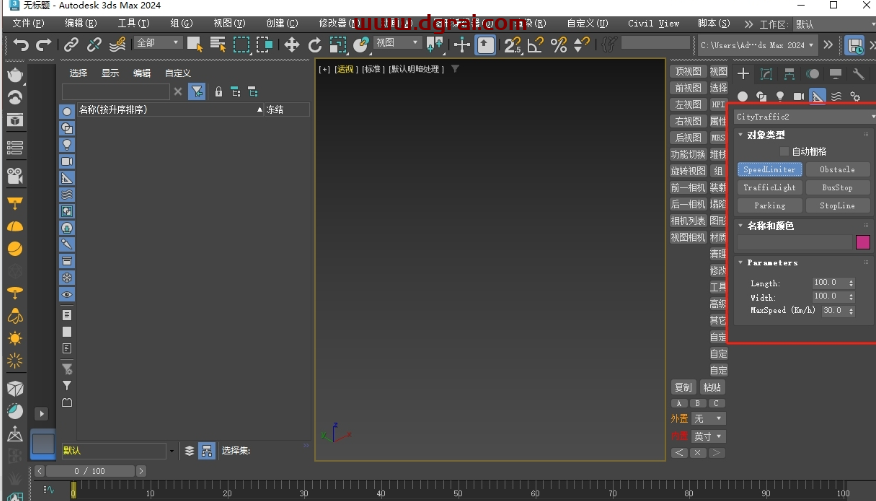Open the Civil View menu
Screen dimensions: 876x501
click(653, 23)
